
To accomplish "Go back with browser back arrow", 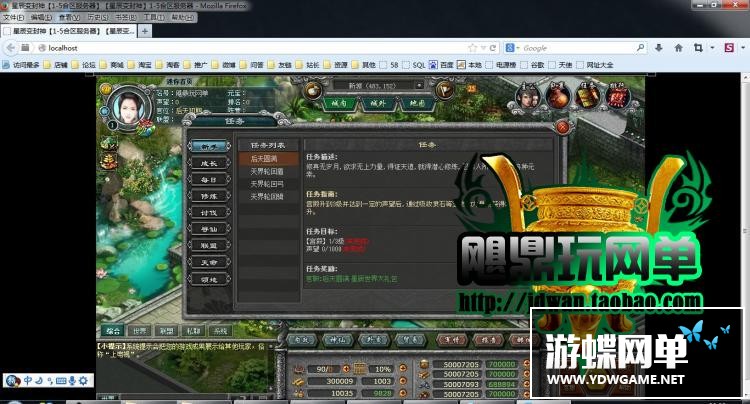I will pyautogui.click(x=11, y=48).
